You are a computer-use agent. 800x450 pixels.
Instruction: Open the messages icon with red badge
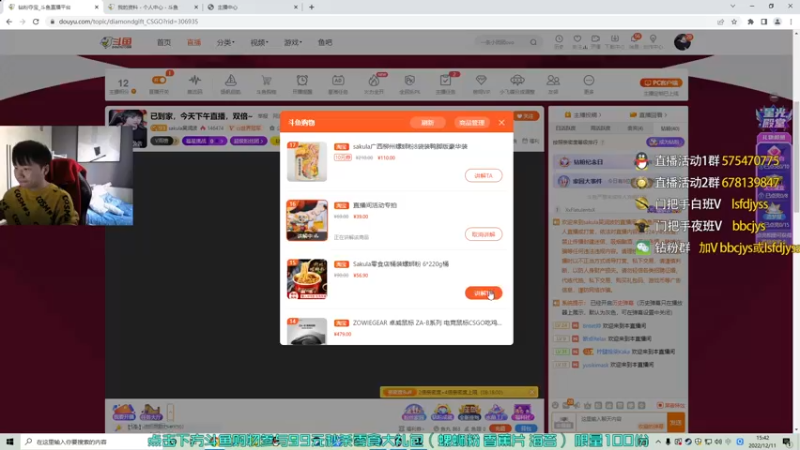[x=634, y=41]
